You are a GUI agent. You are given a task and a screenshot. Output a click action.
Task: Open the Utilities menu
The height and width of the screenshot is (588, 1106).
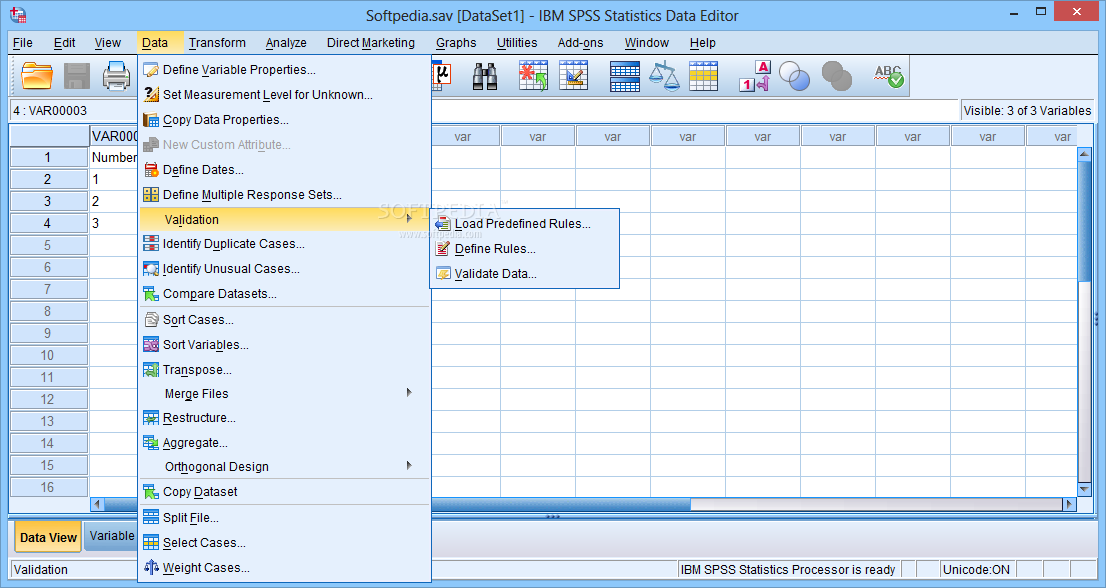tap(517, 43)
